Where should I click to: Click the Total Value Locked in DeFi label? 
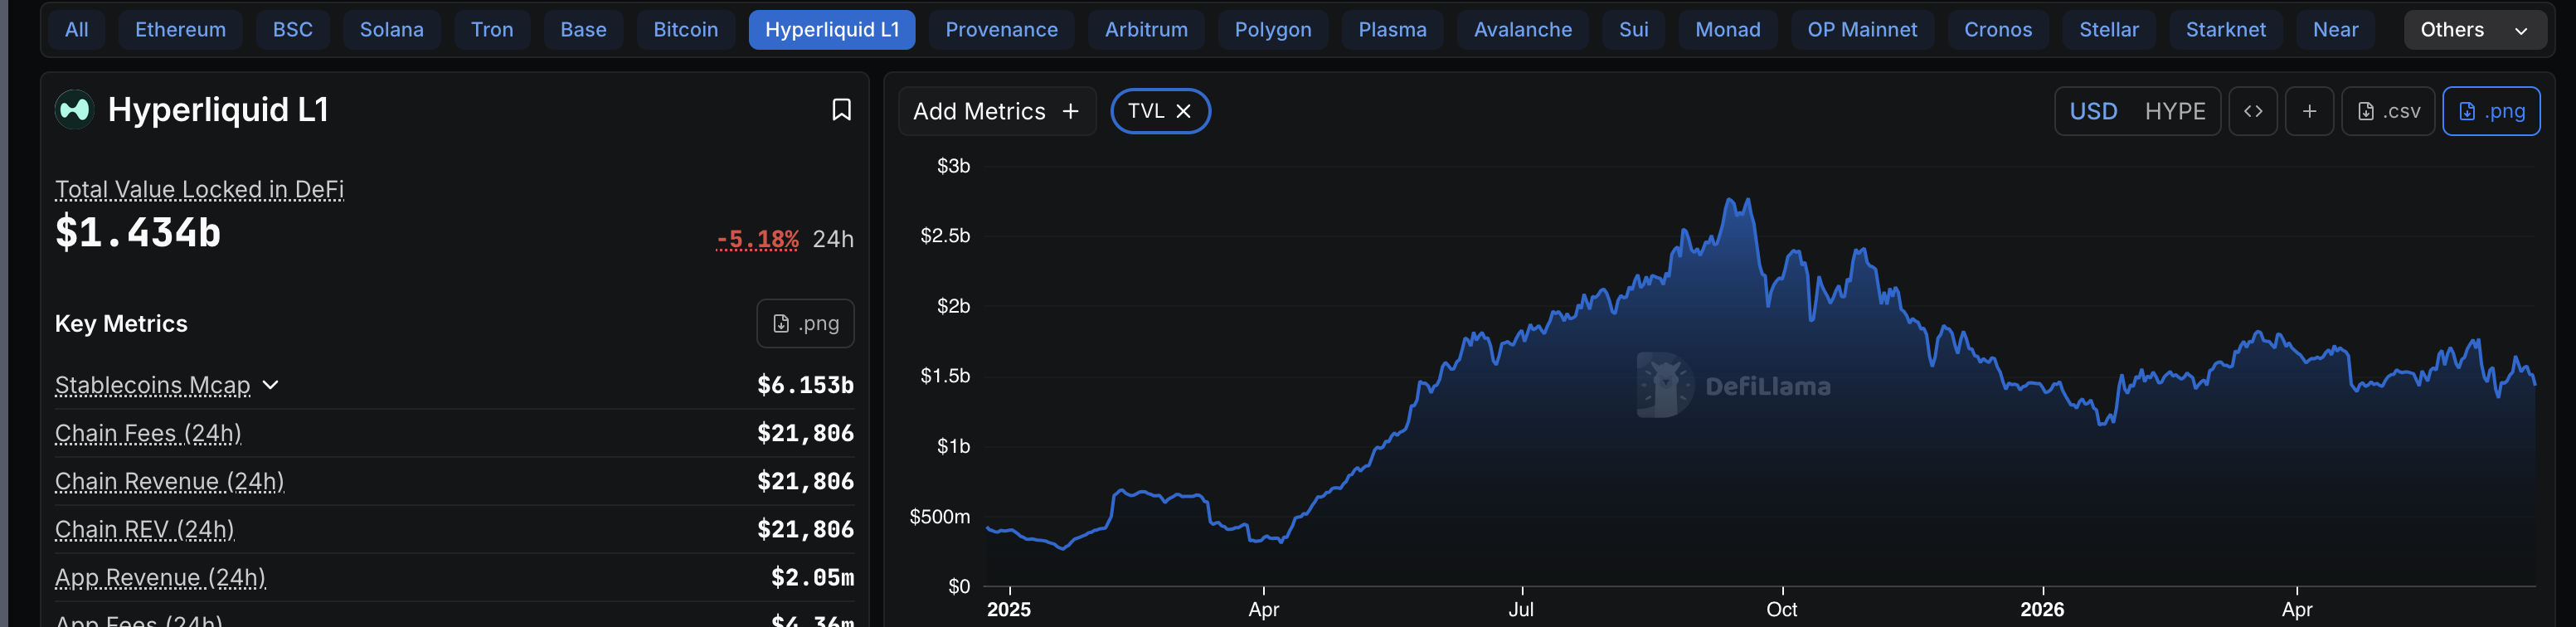pos(199,189)
